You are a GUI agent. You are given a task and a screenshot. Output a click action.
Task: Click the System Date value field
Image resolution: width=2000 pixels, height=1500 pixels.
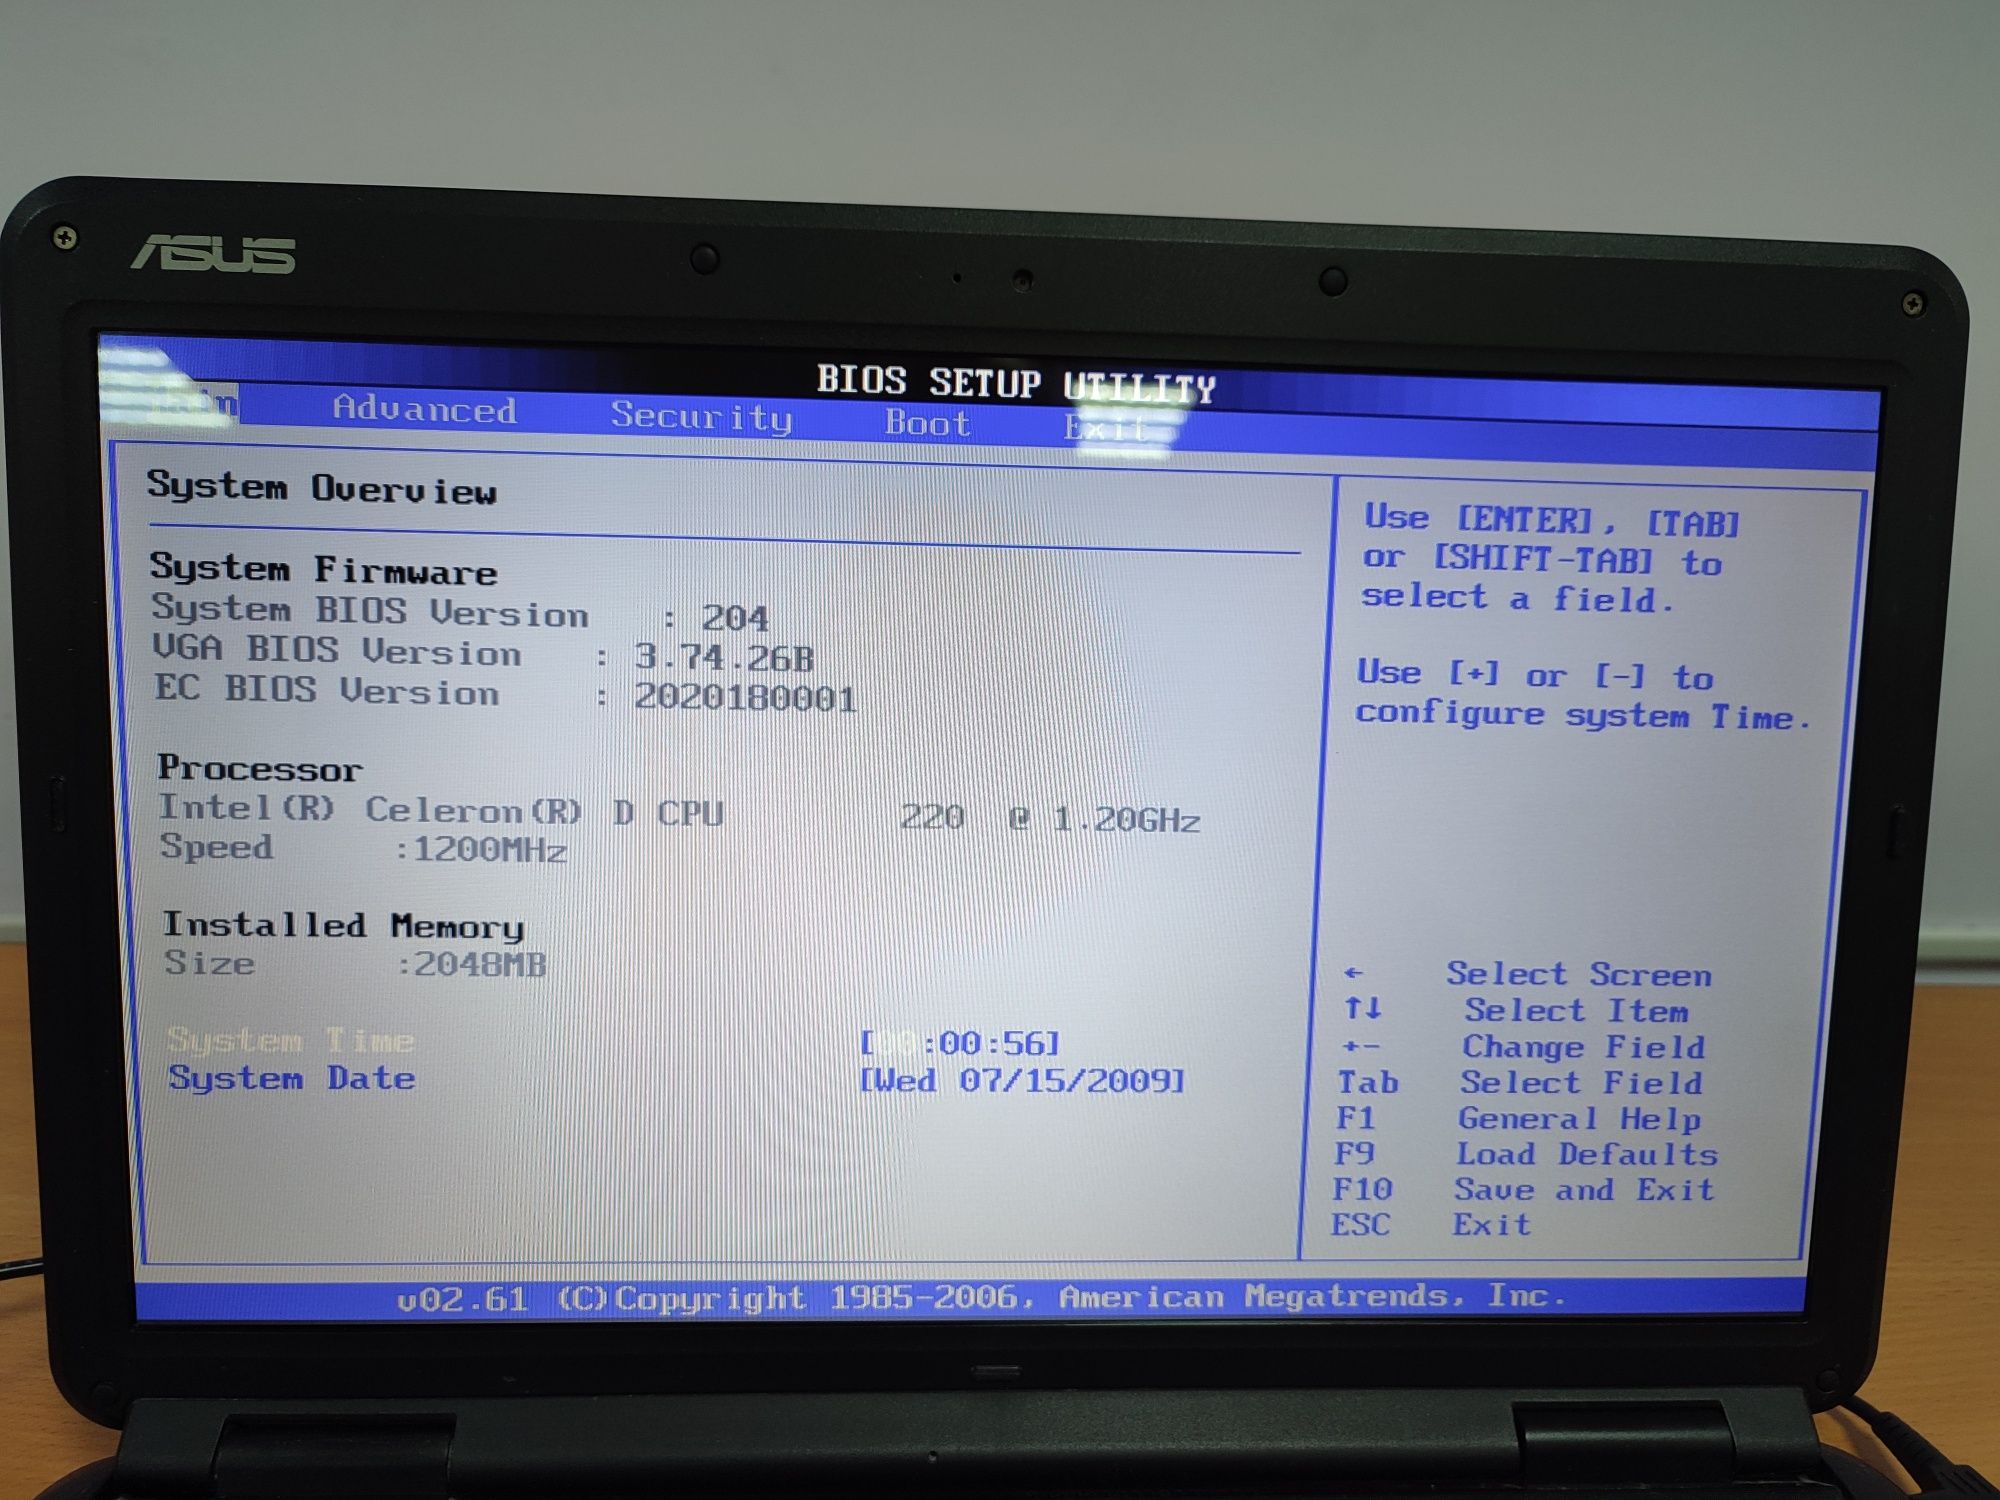click(1022, 1081)
